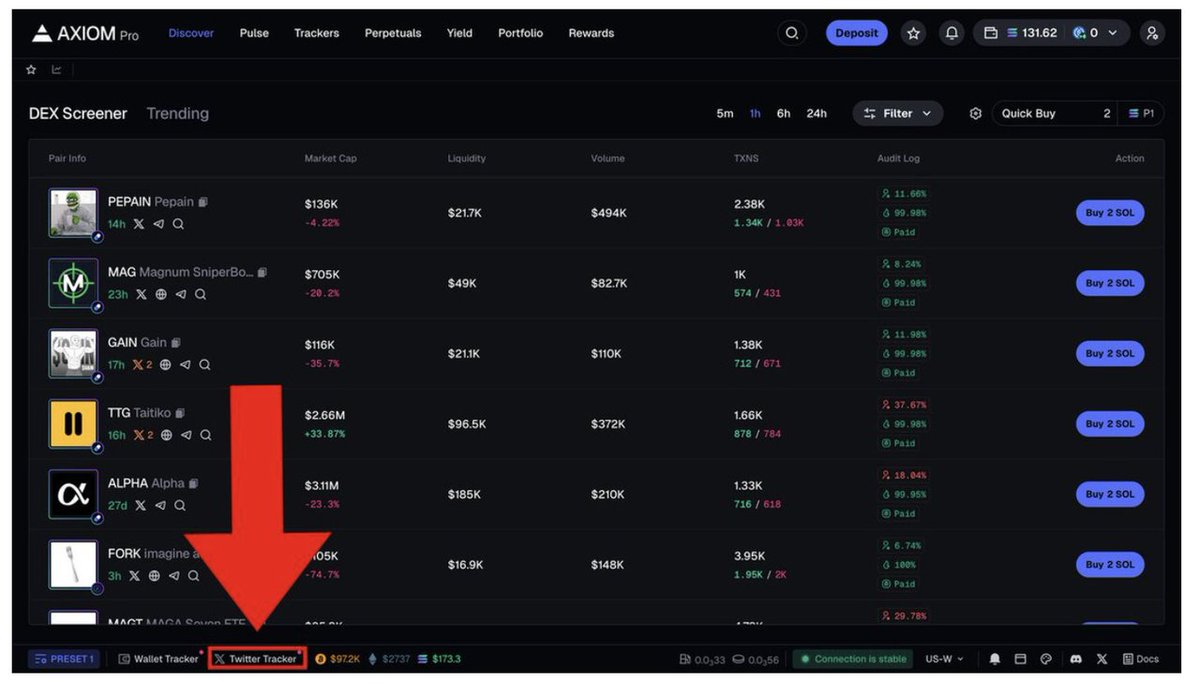1200x684 pixels.
Task: Click the star icon below the logo
Action: [x=31, y=70]
